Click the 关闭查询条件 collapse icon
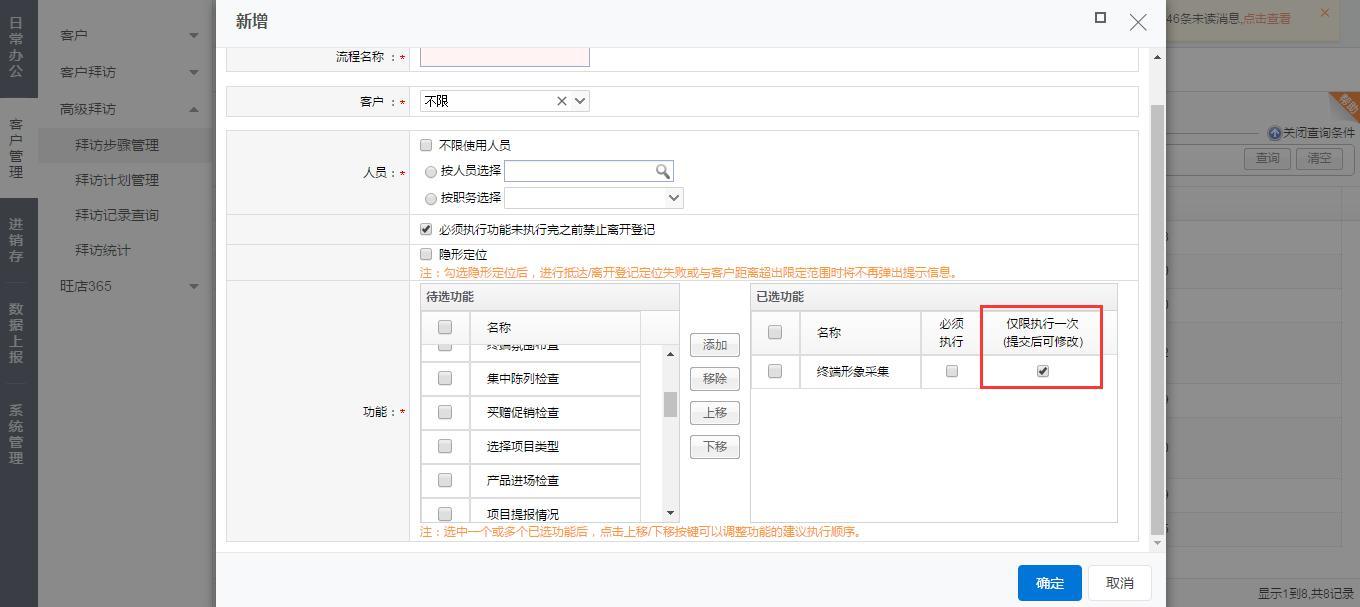This screenshot has width=1360, height=607. (1274, 133)
